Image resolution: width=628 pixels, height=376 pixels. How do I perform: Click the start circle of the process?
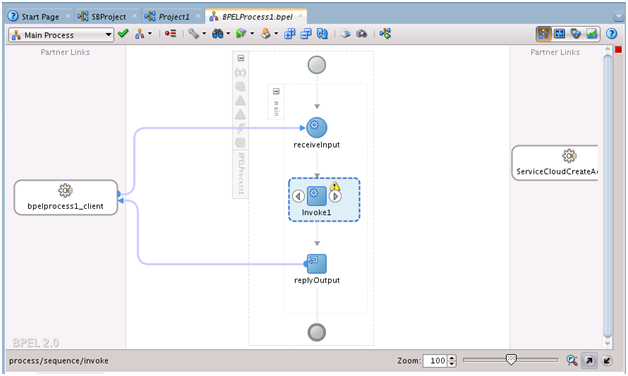[x=316, y=65]
